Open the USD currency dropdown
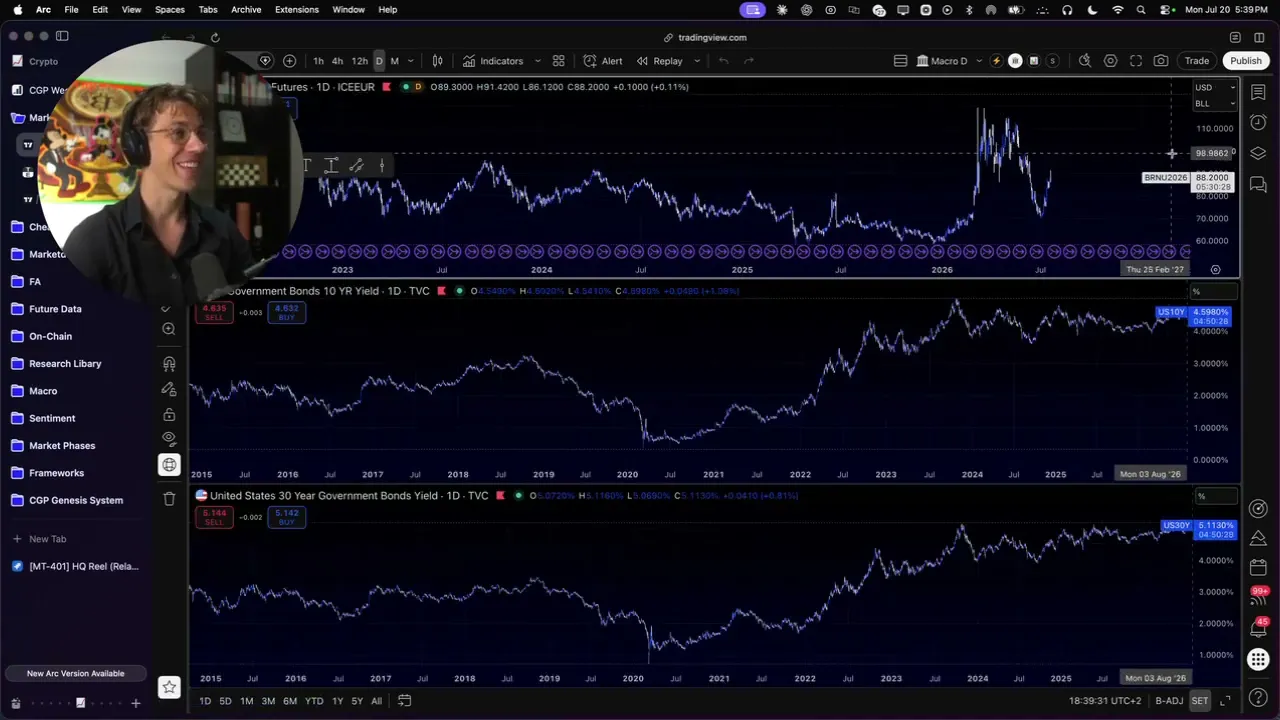1280x720 pixels. coord(1215,87)
